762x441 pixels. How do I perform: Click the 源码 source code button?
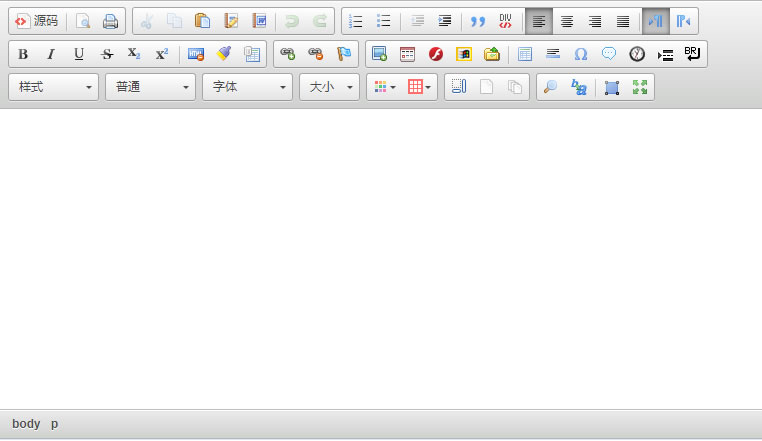point(36,21)
